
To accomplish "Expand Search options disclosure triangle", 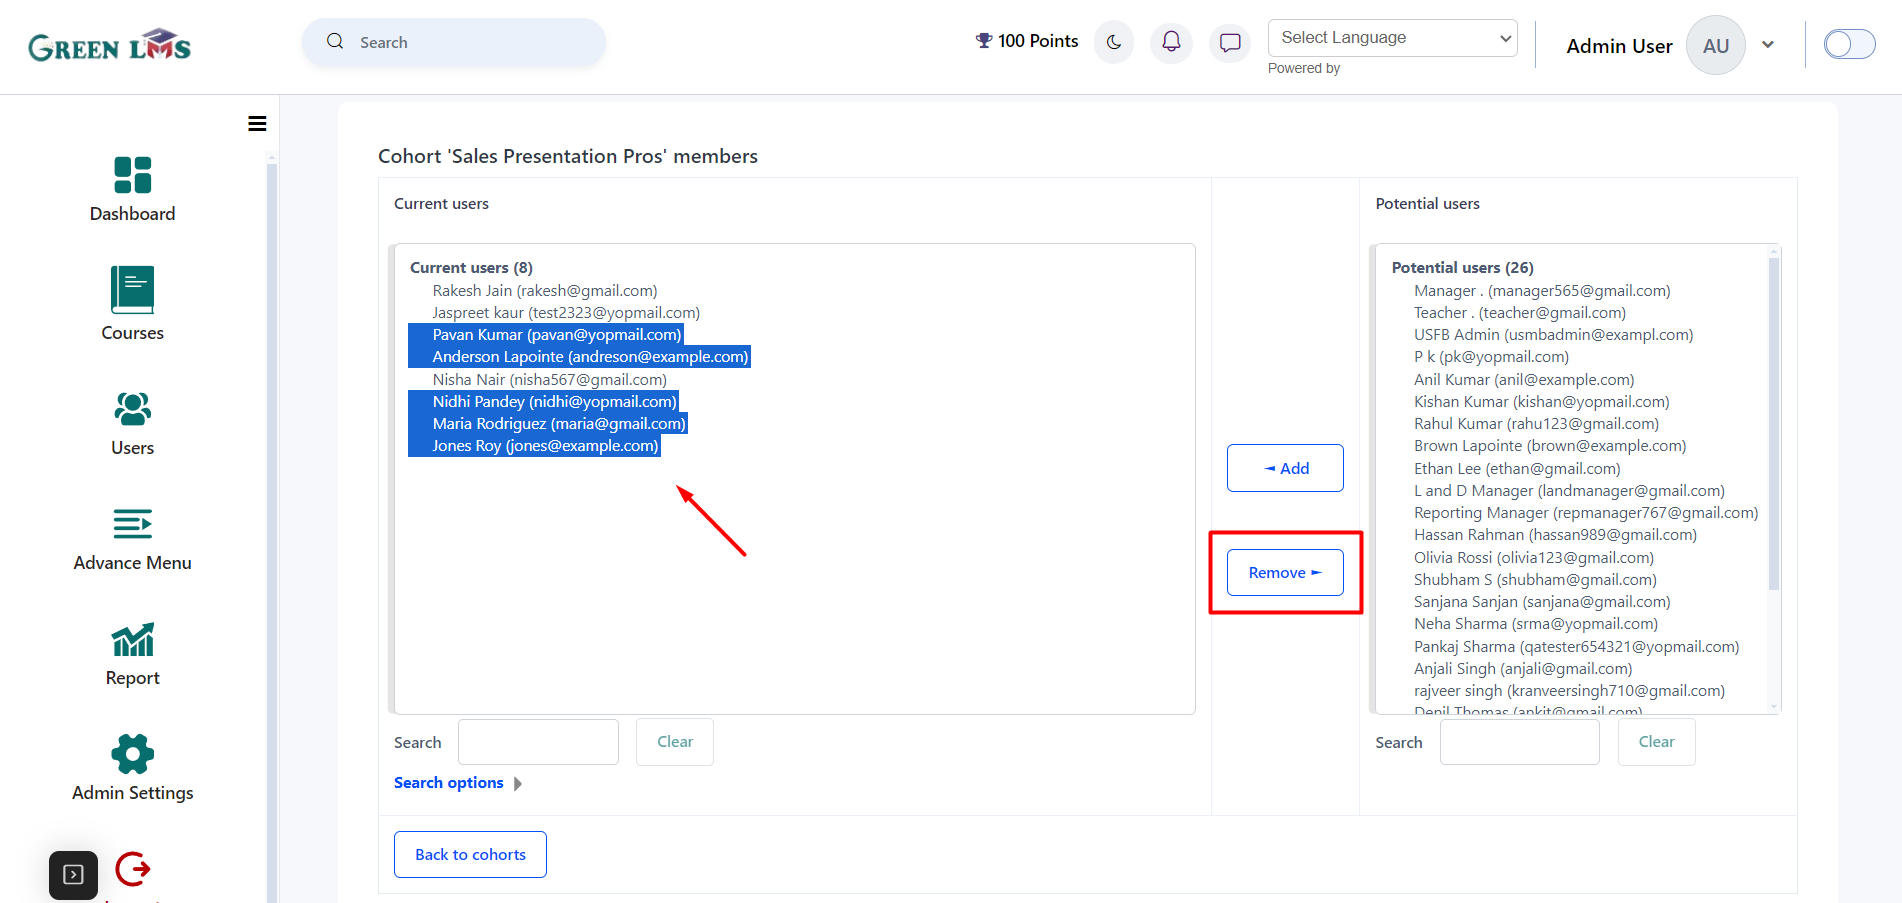I will [x=518, y=784].
